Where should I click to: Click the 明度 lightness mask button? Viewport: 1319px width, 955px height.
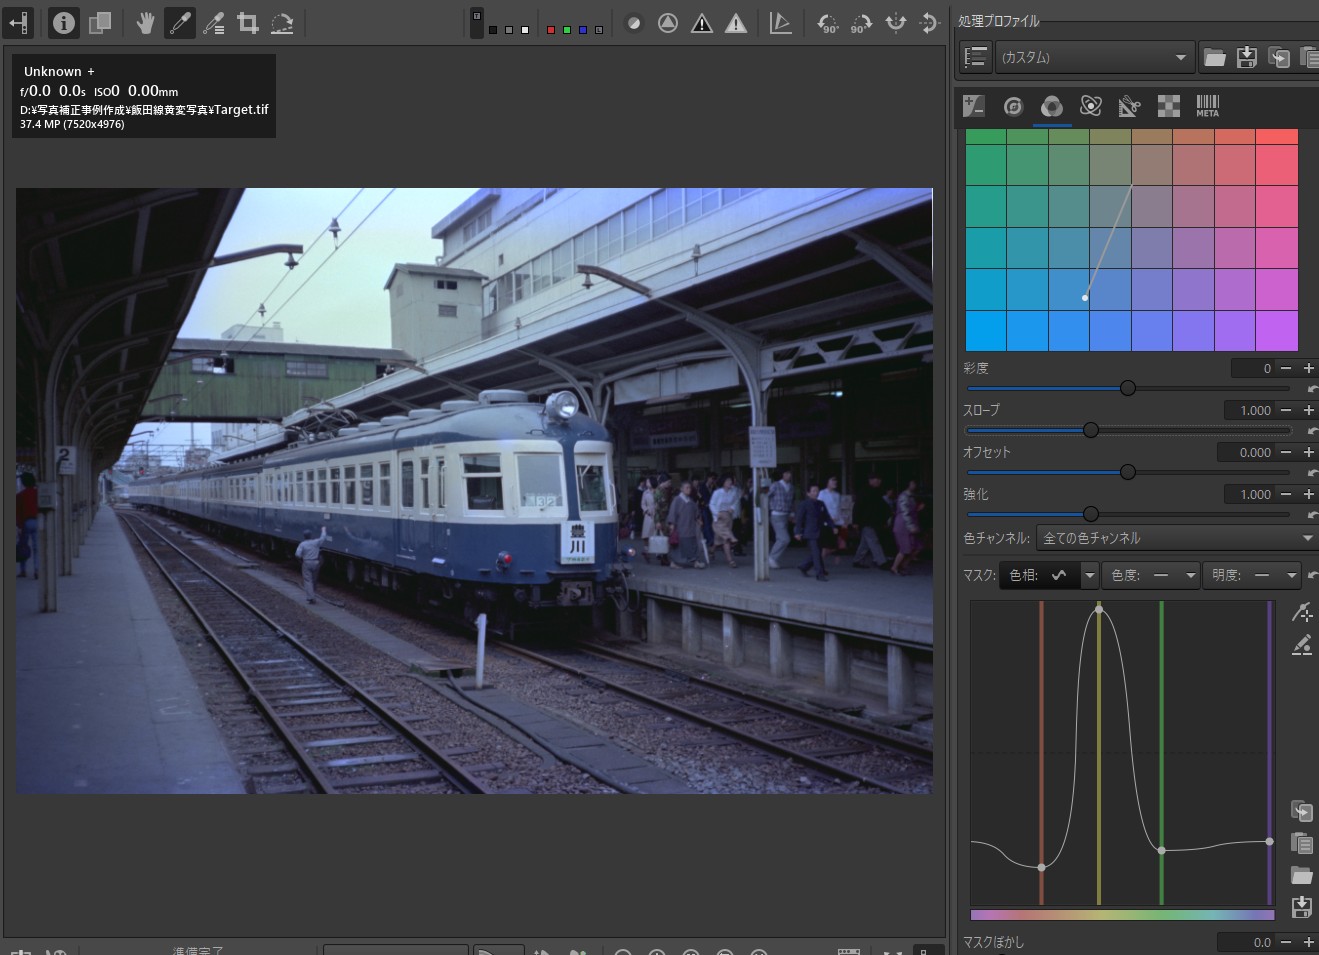pos(1241,575)
